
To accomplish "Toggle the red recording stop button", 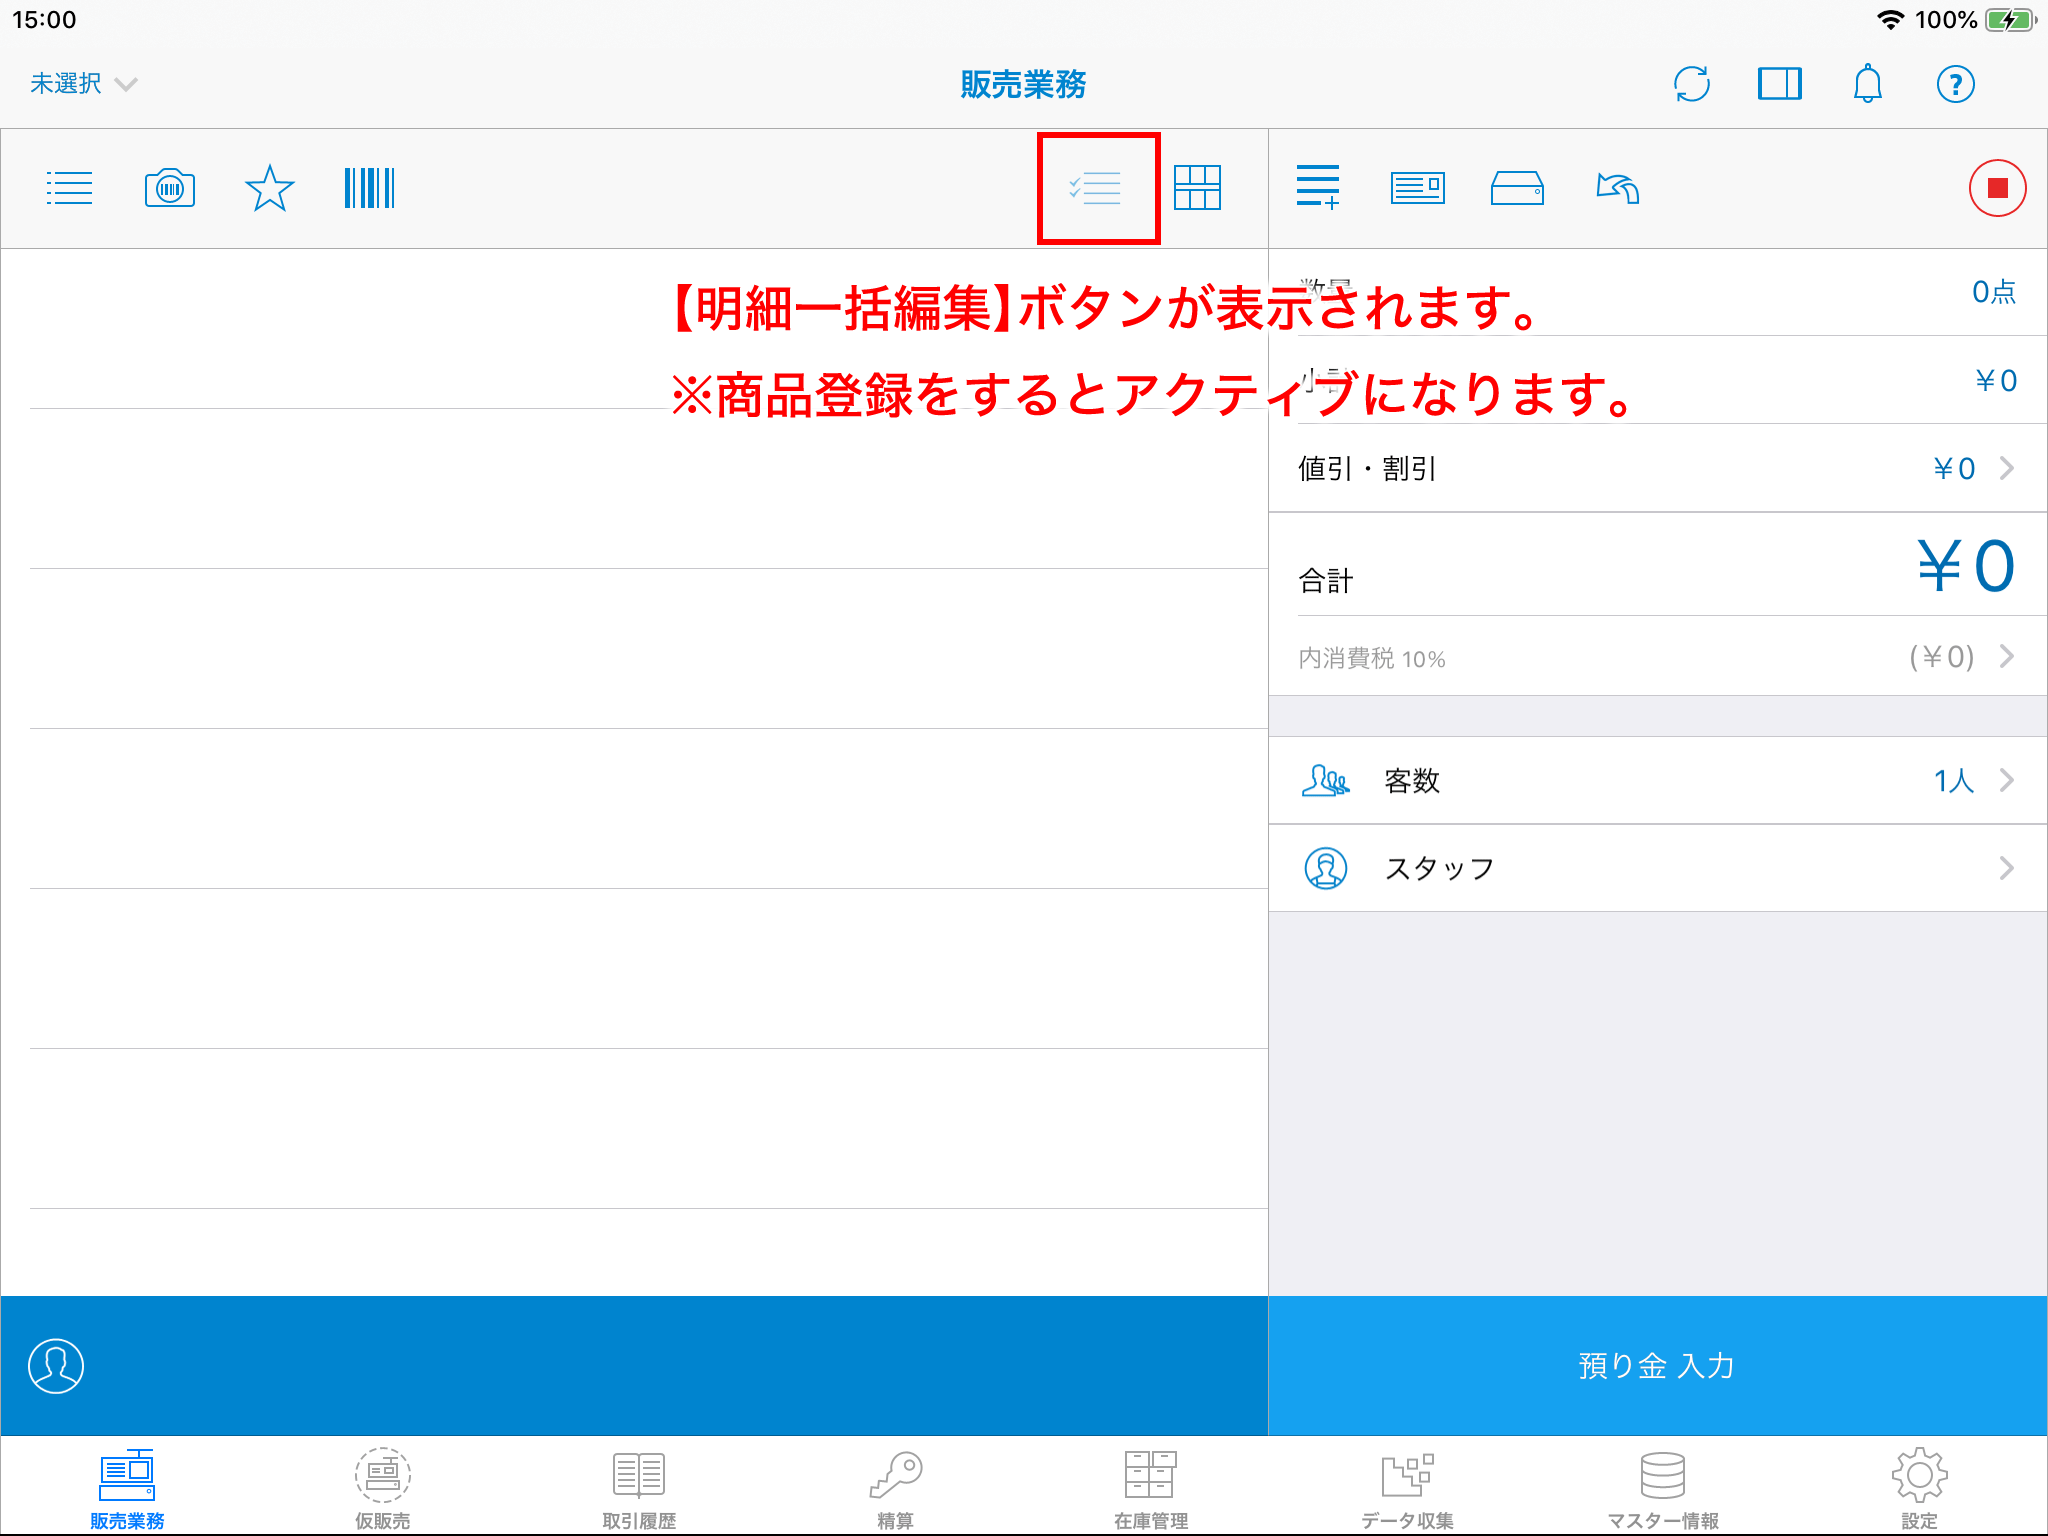I will [x=1997, y=187].
